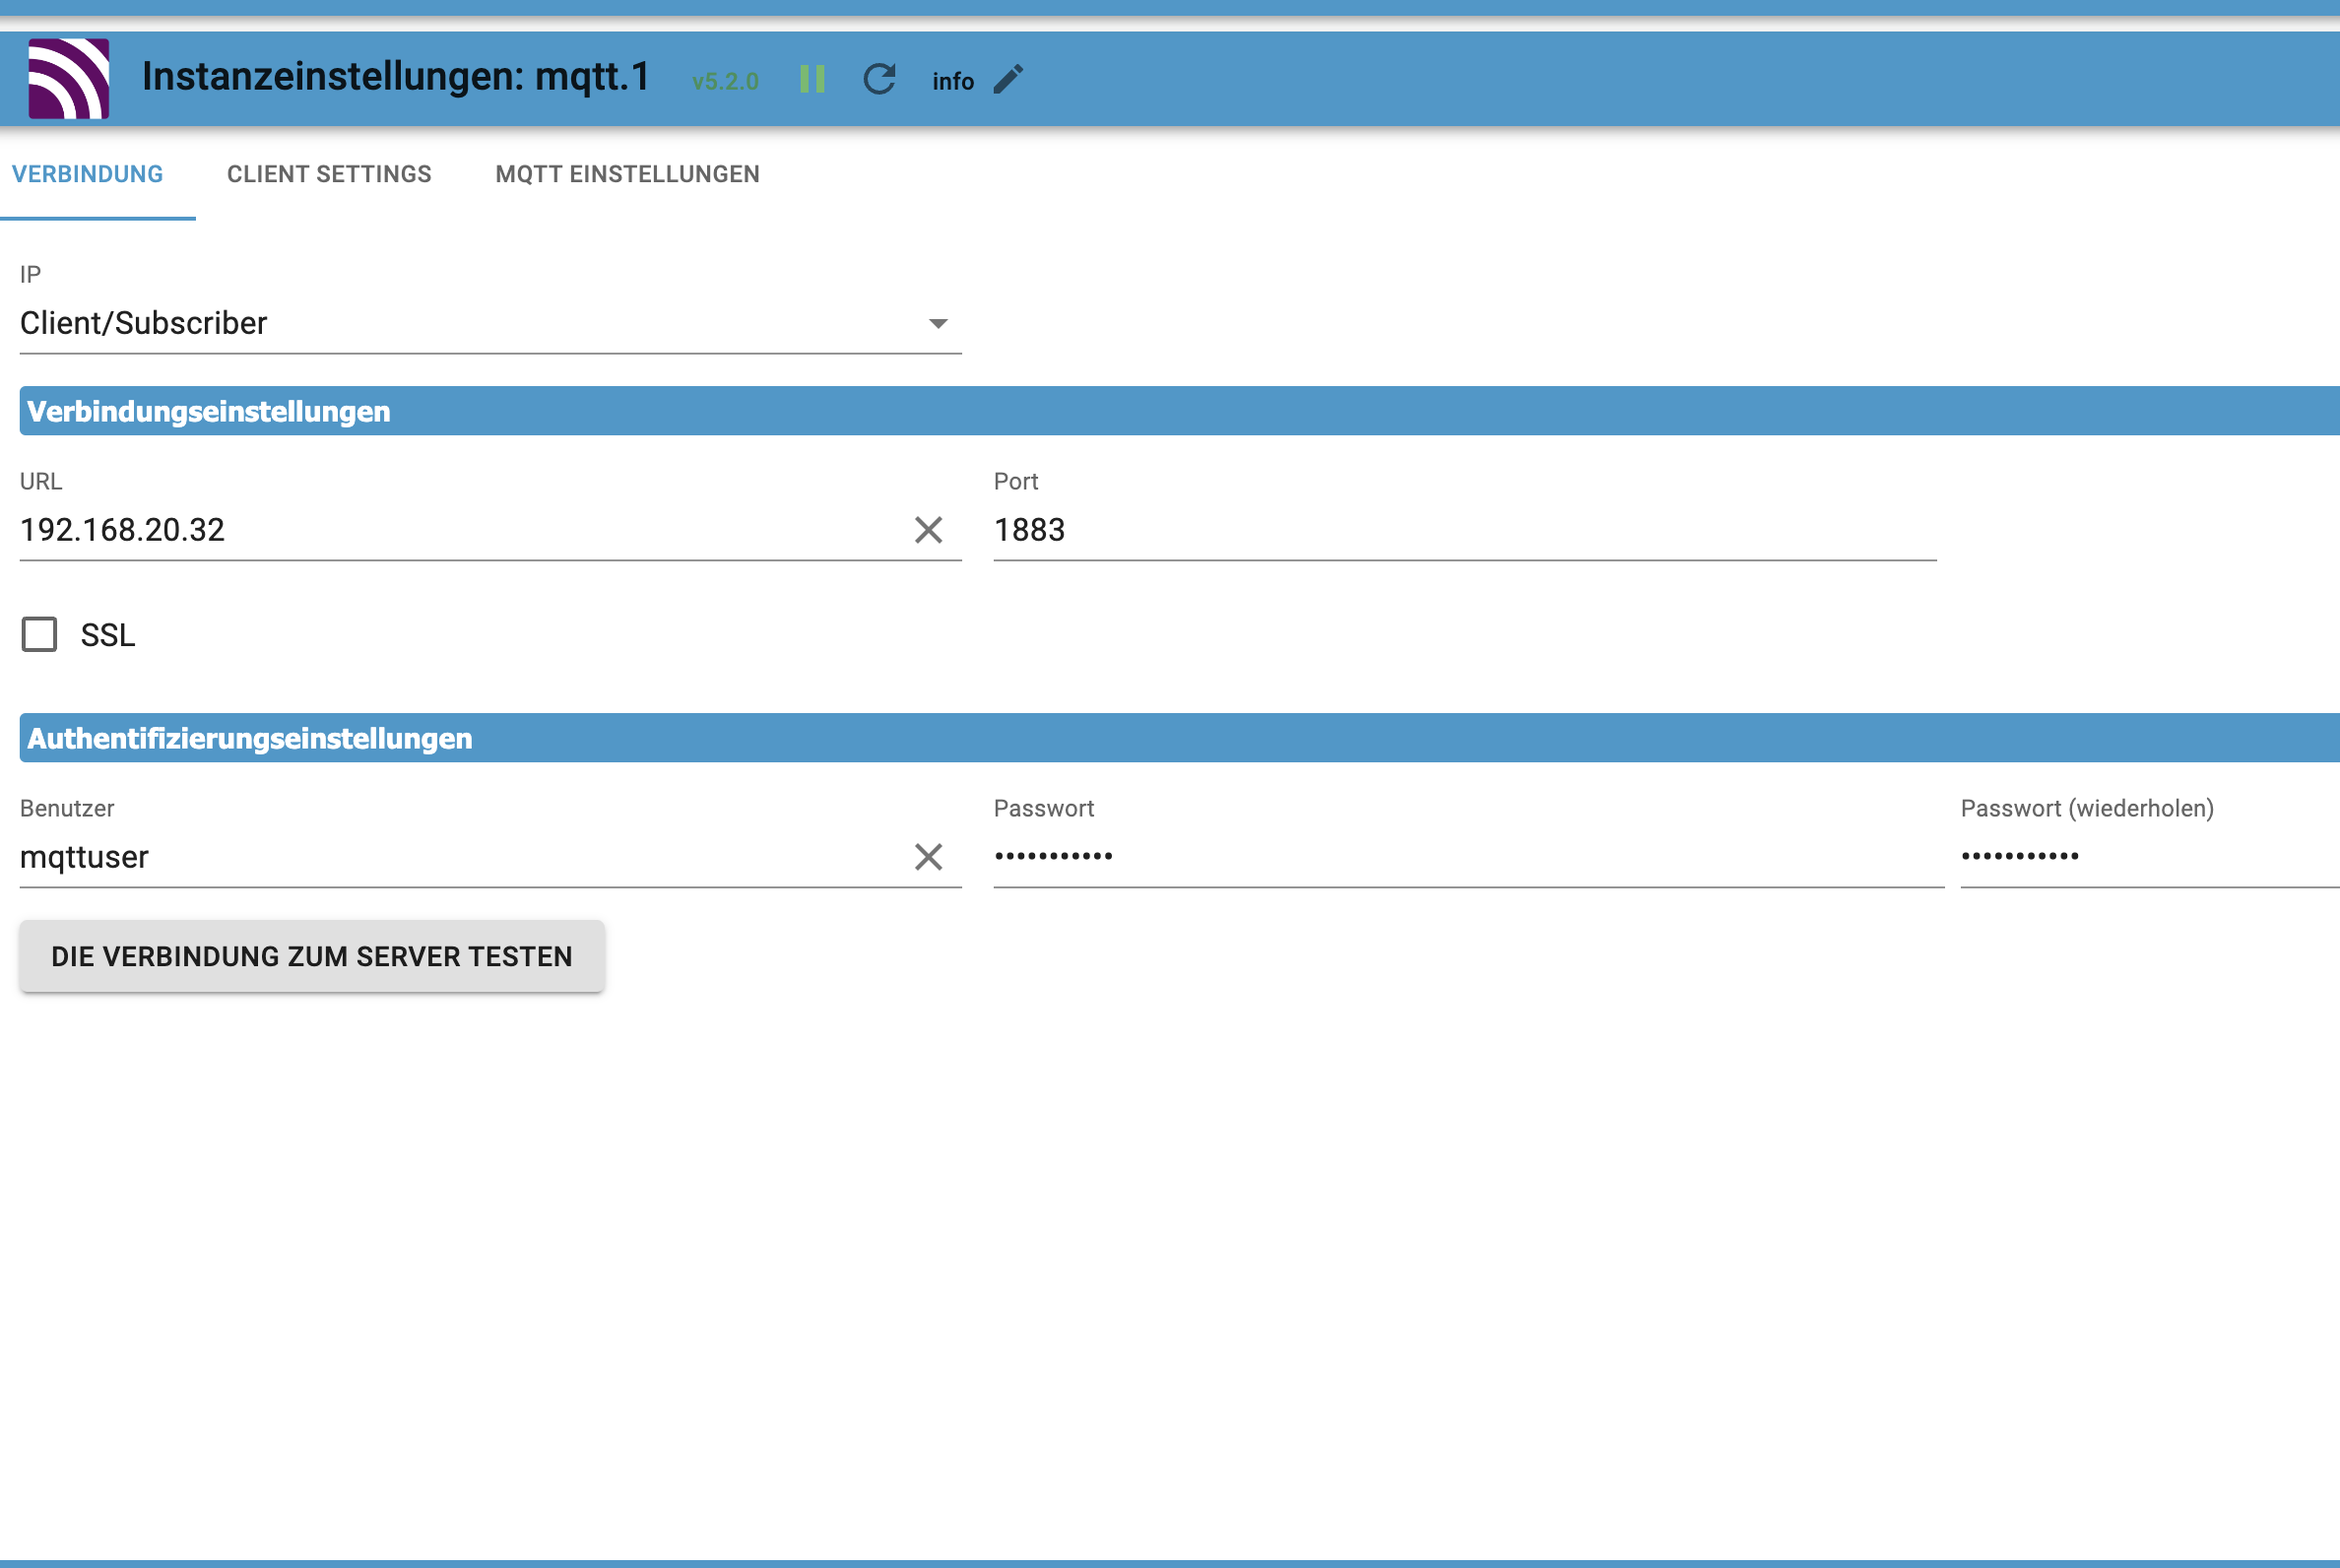The image size is (2340, 1568).
Task: Clear the Benutzer field with X
Action: pyautogui.click(x=928, y=857)
